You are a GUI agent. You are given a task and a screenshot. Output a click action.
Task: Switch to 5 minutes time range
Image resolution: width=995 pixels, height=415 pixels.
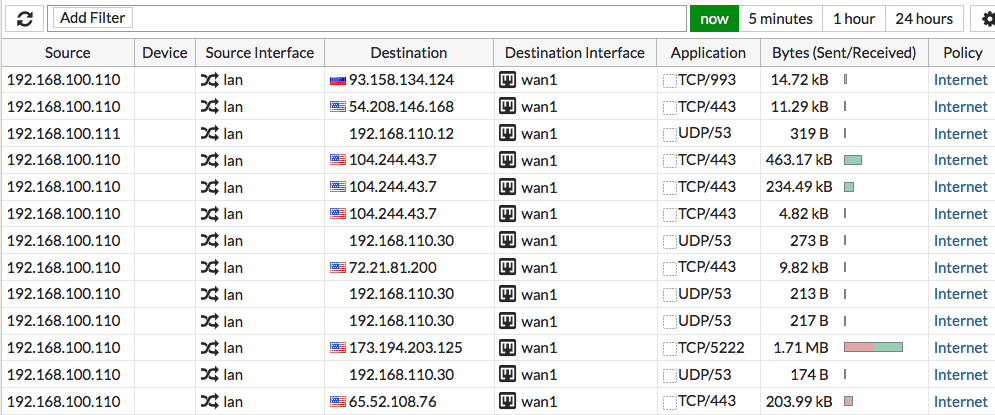pyautogui.click(x=781, y=19)
